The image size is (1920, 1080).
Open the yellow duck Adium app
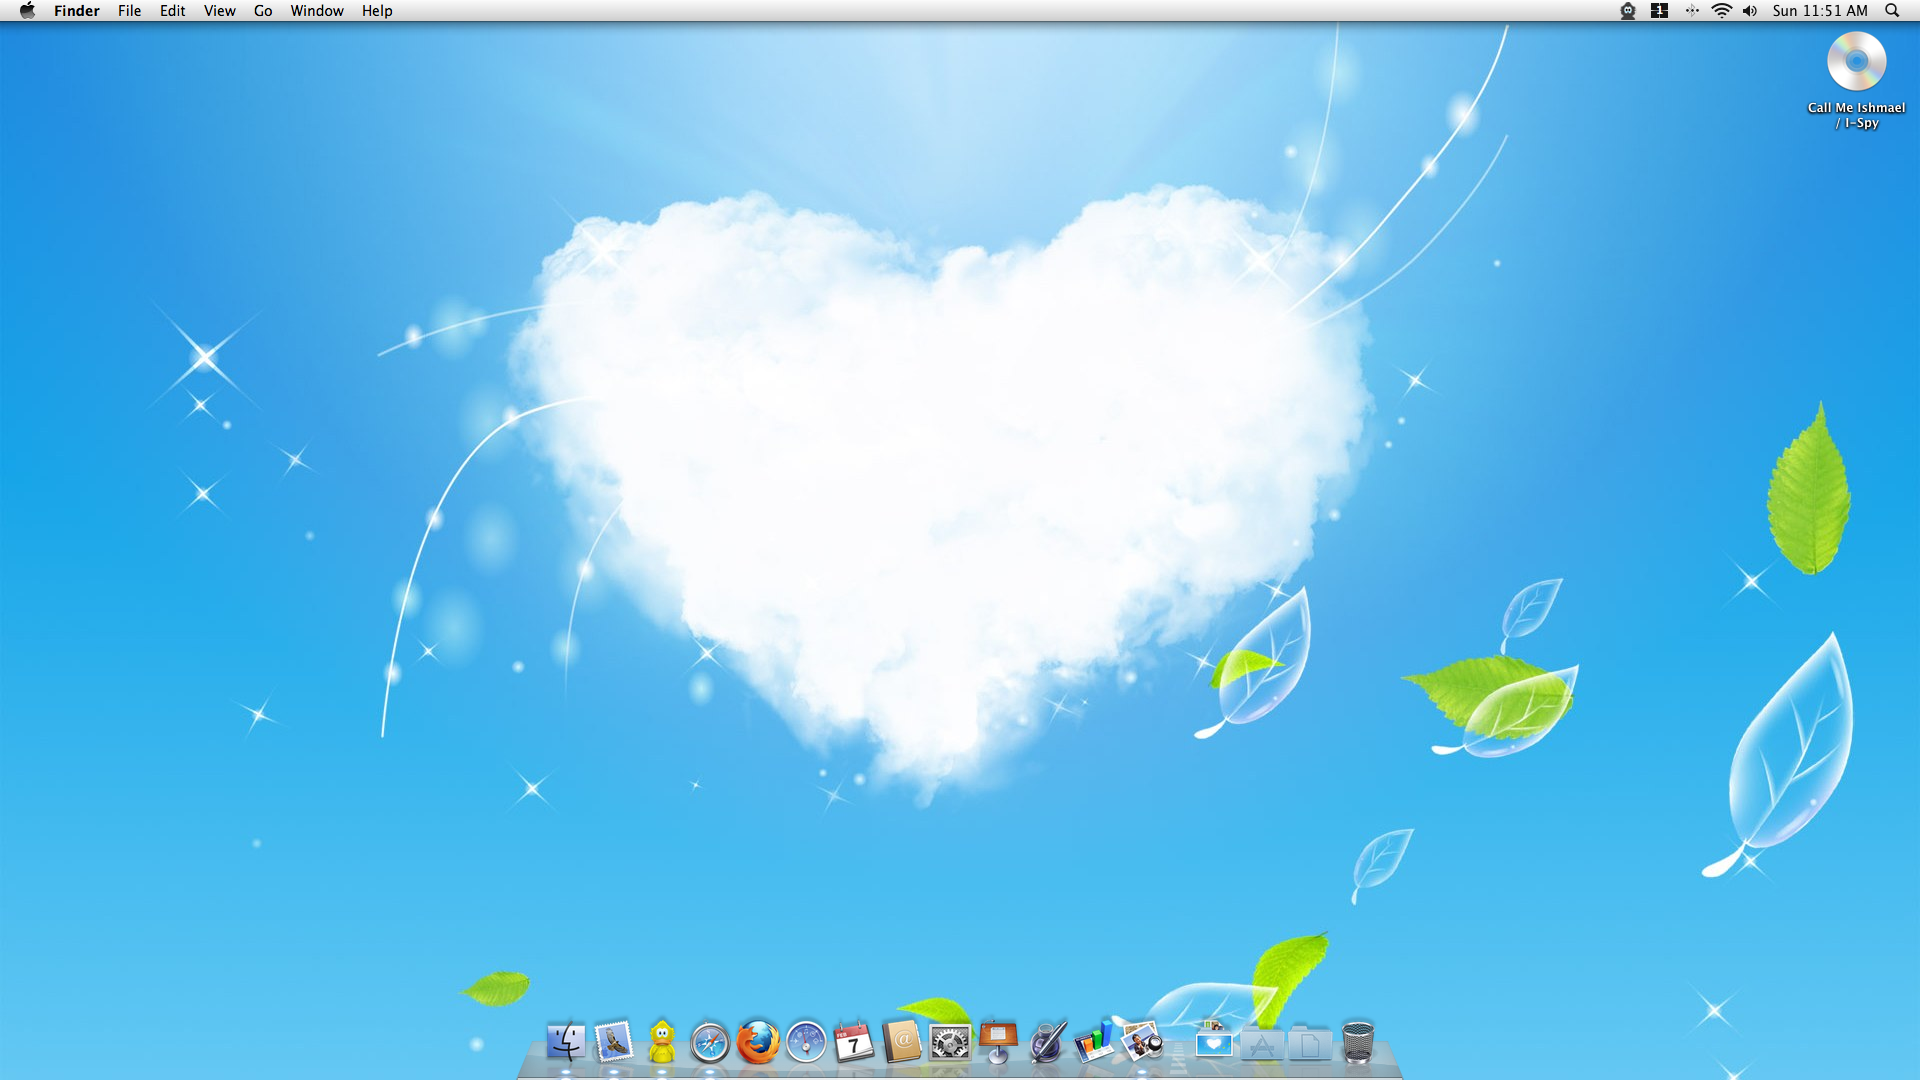pos(662,1043)
